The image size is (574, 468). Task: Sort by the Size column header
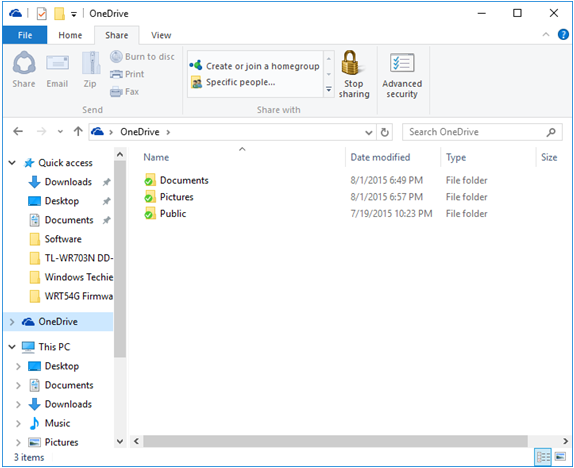coord(549,157)
